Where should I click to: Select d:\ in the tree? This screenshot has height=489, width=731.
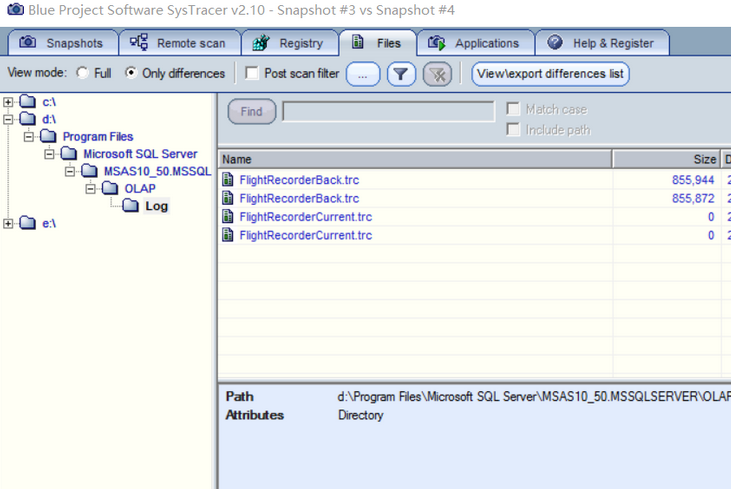tap(49, 119)
